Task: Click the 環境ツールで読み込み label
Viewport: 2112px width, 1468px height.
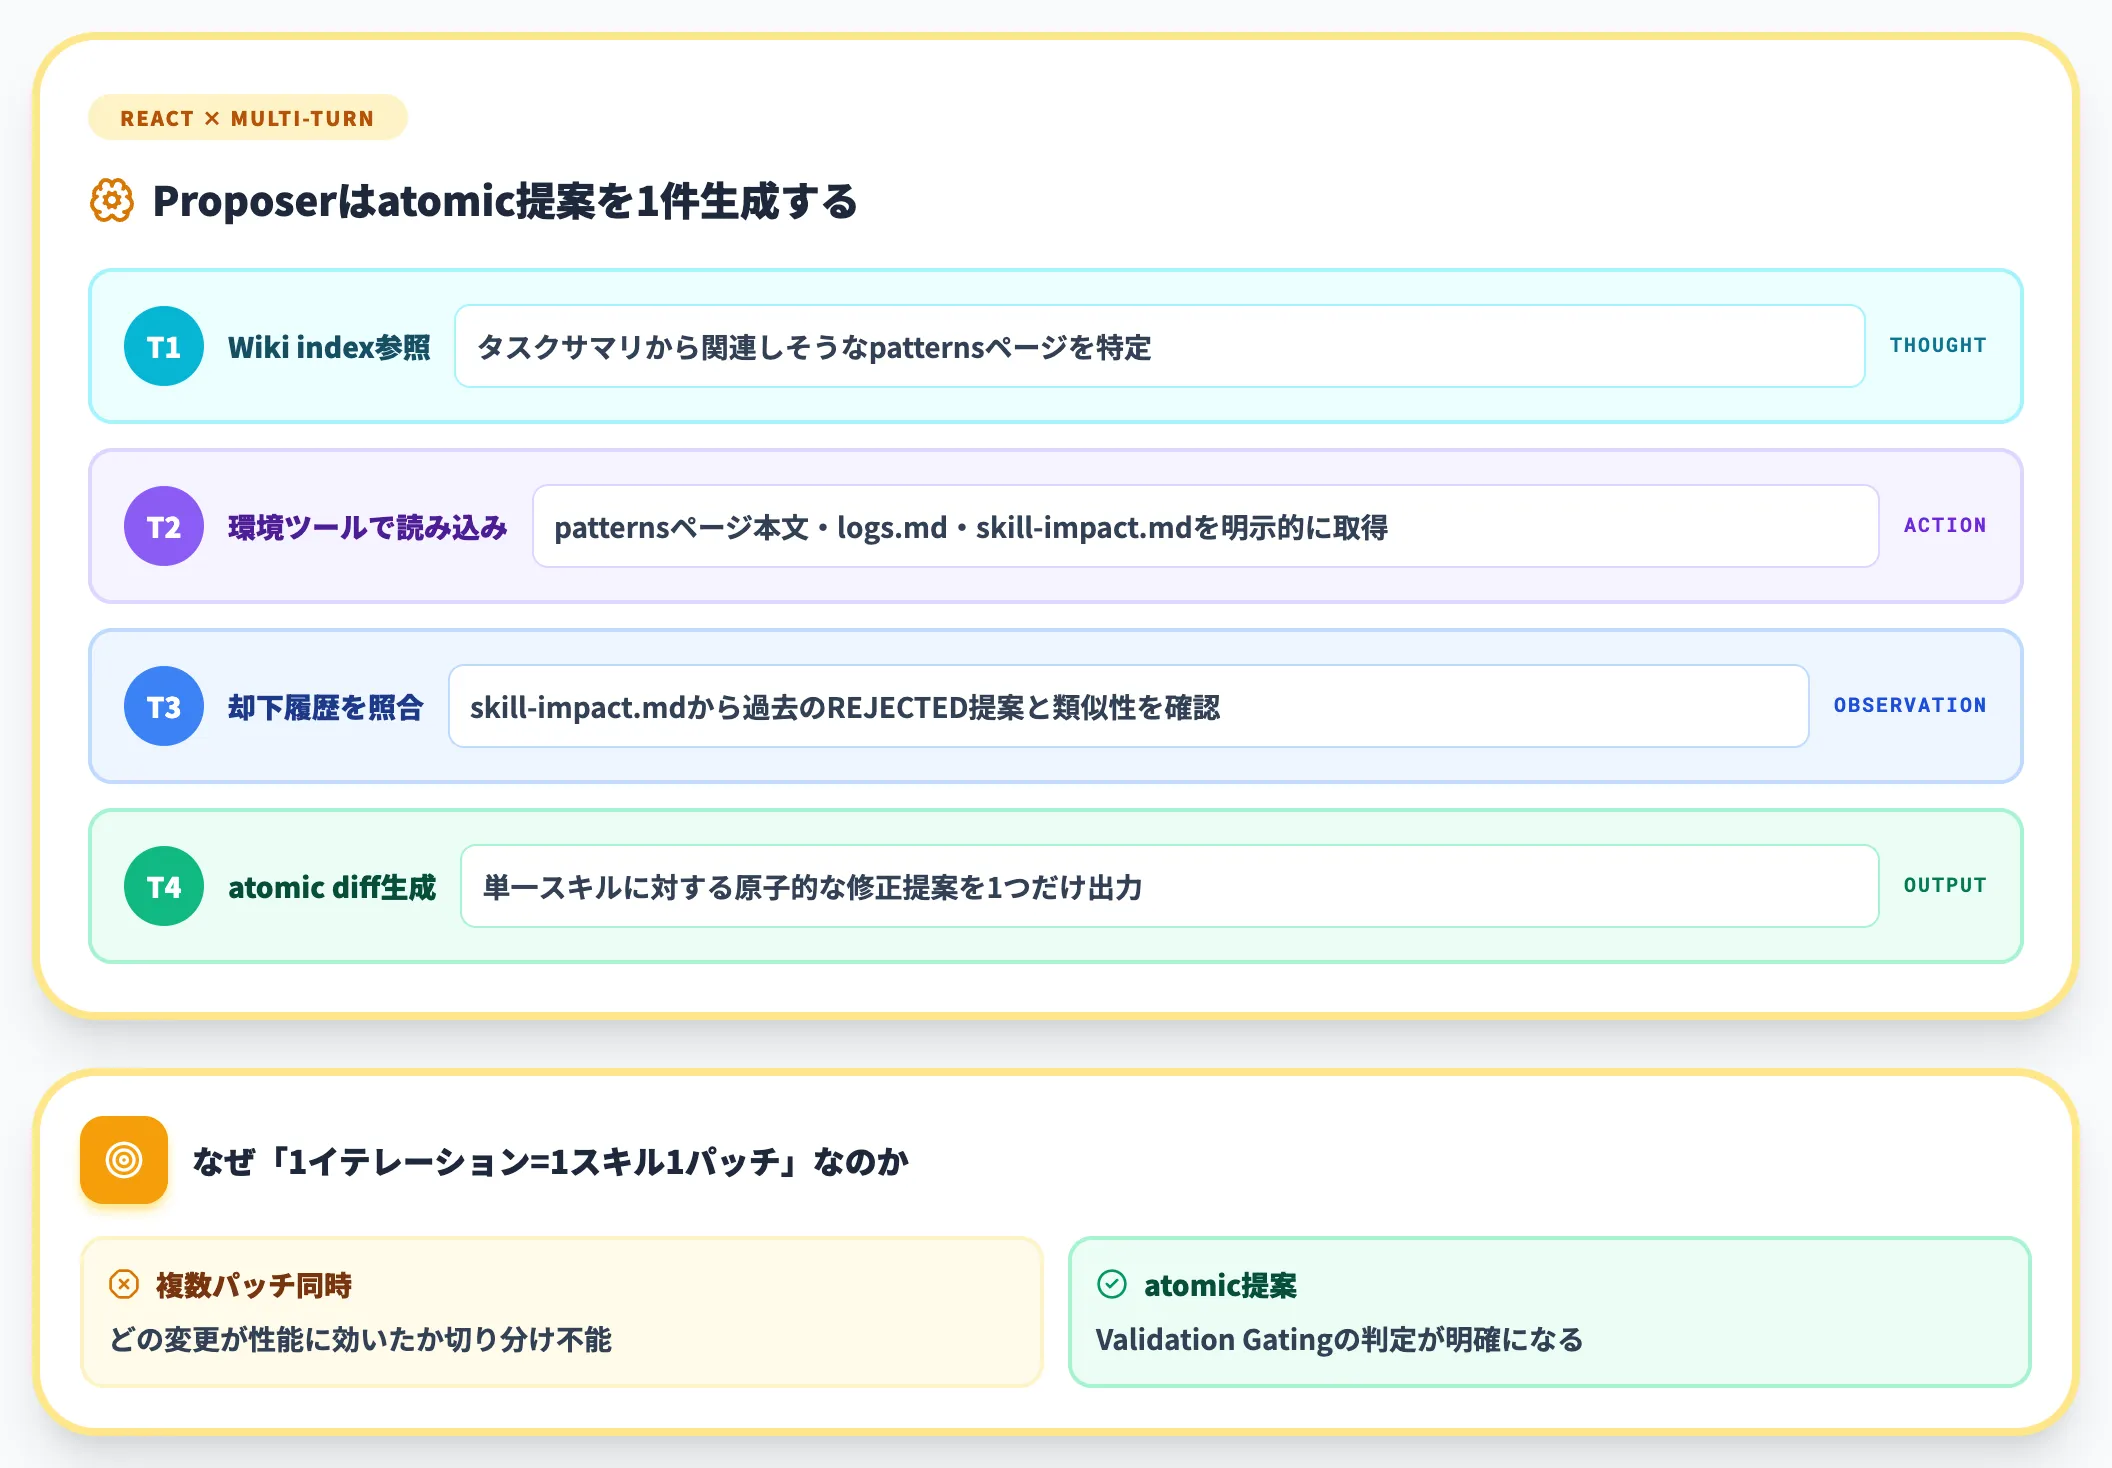Action: 368,527
